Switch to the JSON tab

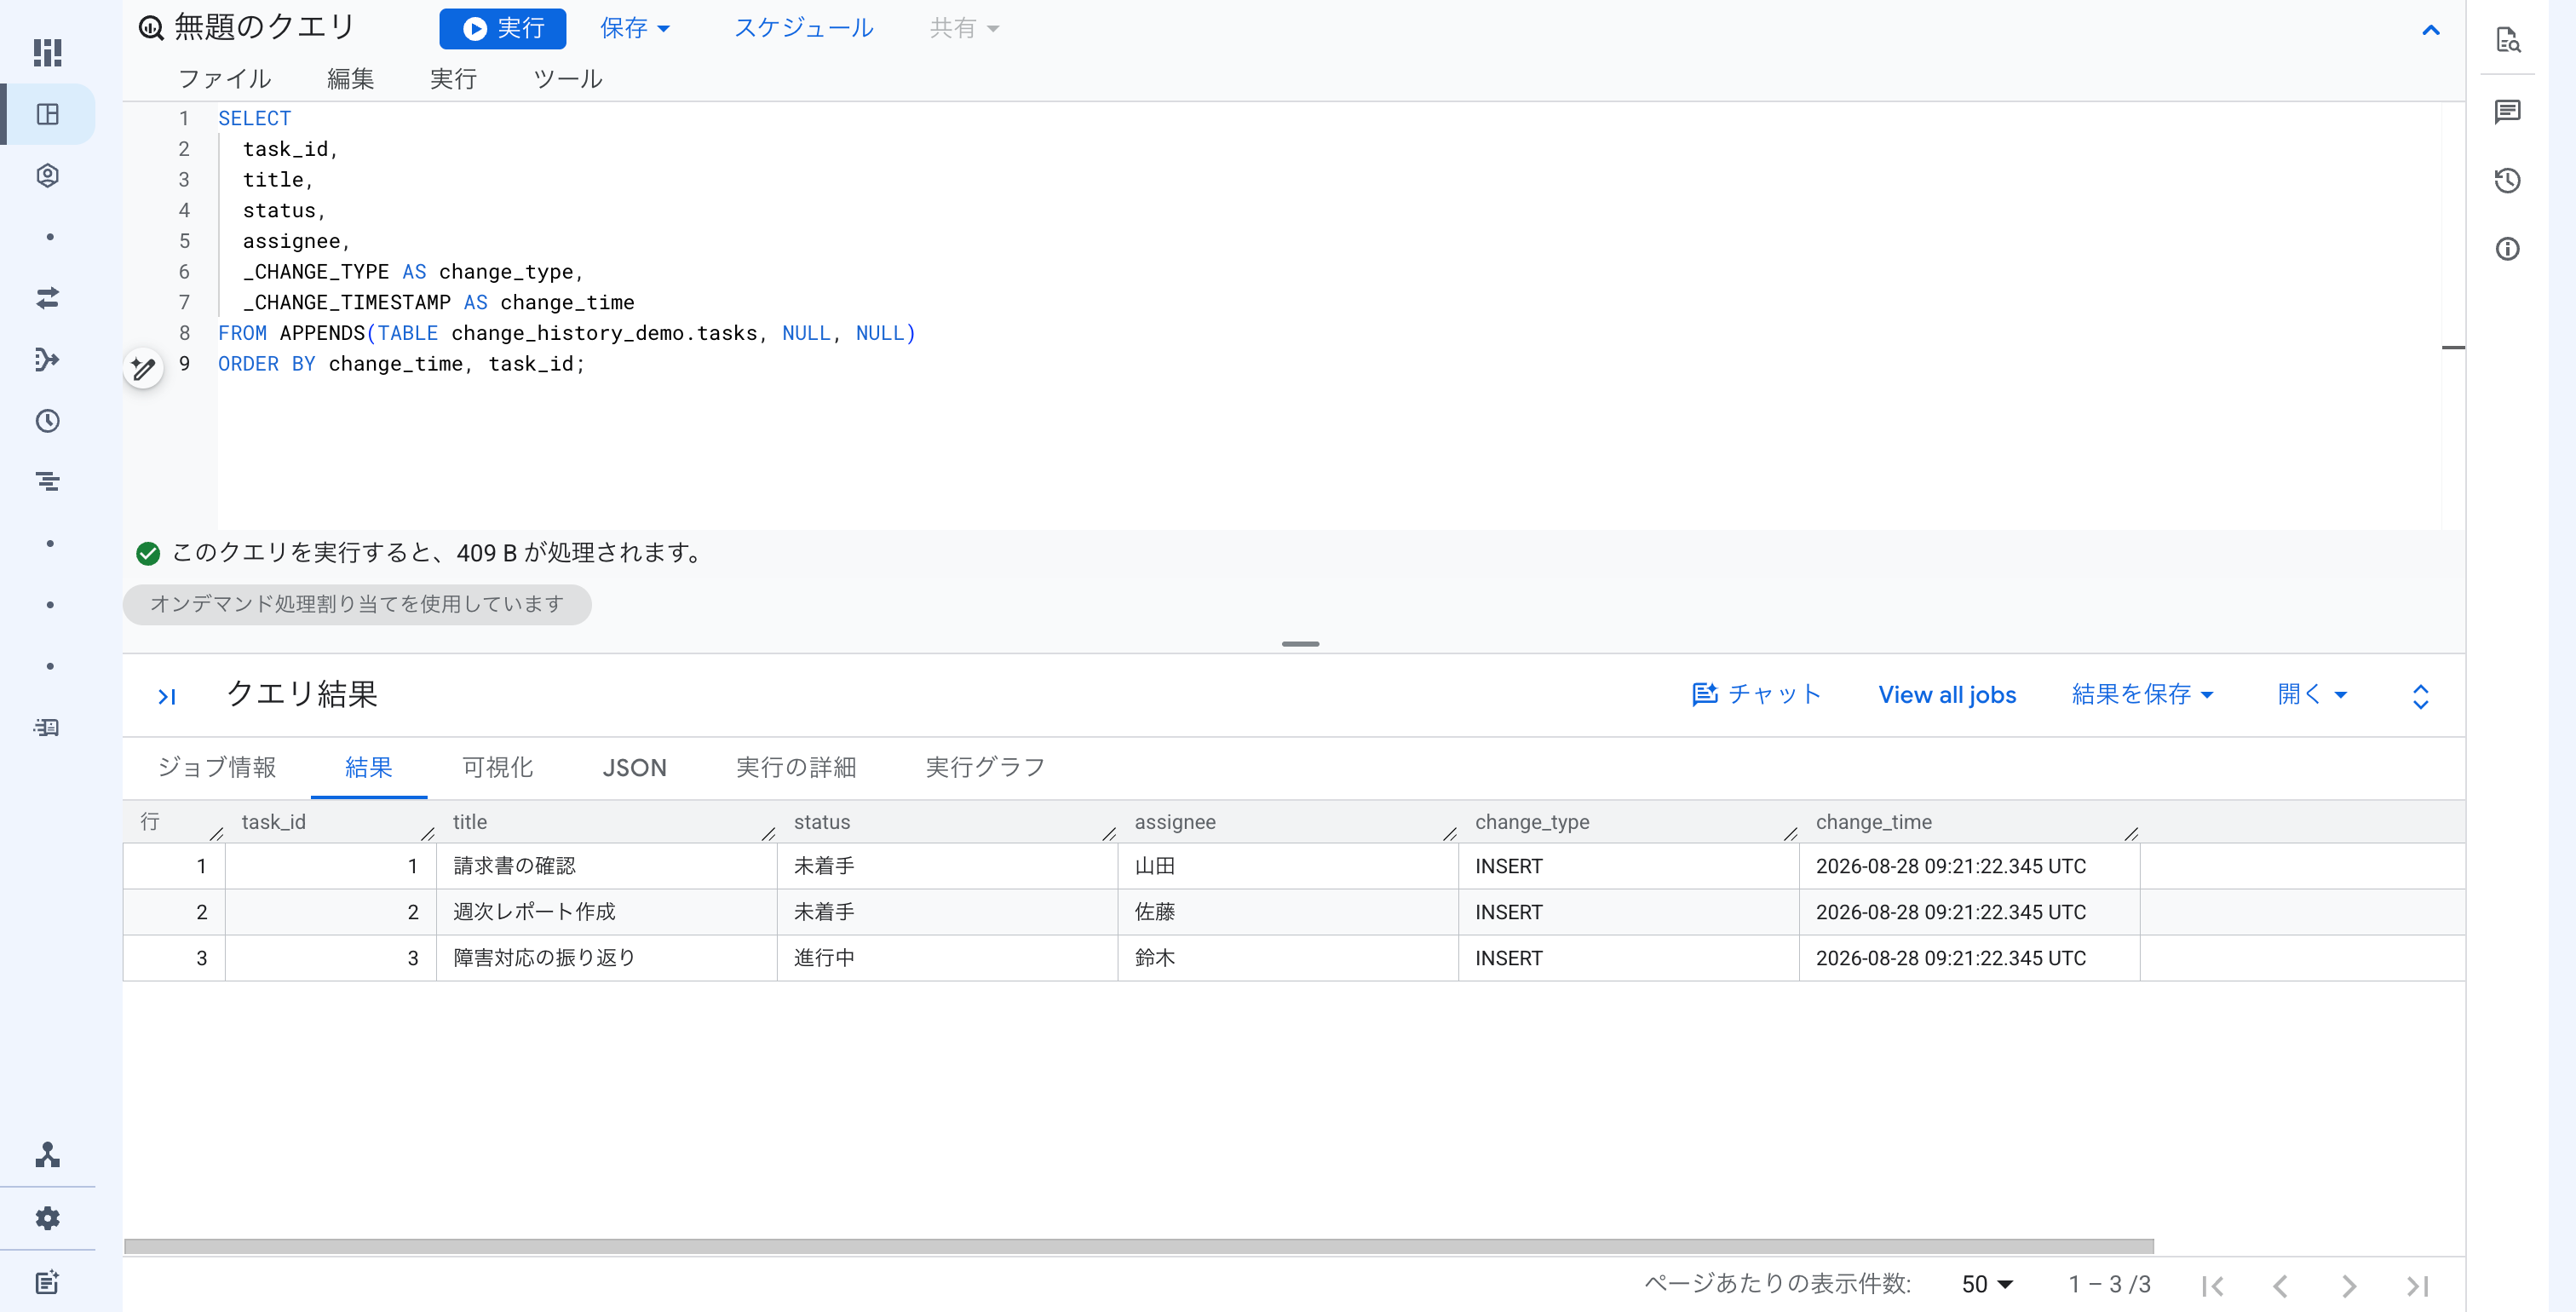coord(634,767)
